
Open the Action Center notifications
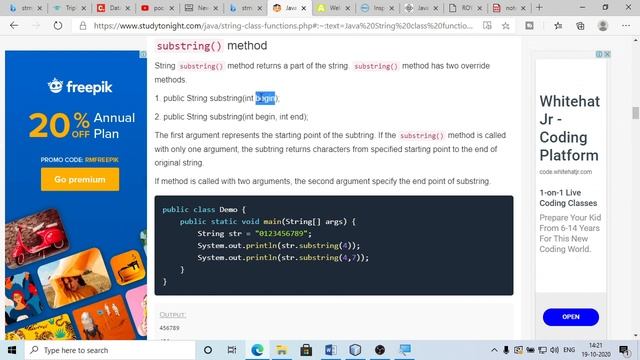(x=624, y=350)
